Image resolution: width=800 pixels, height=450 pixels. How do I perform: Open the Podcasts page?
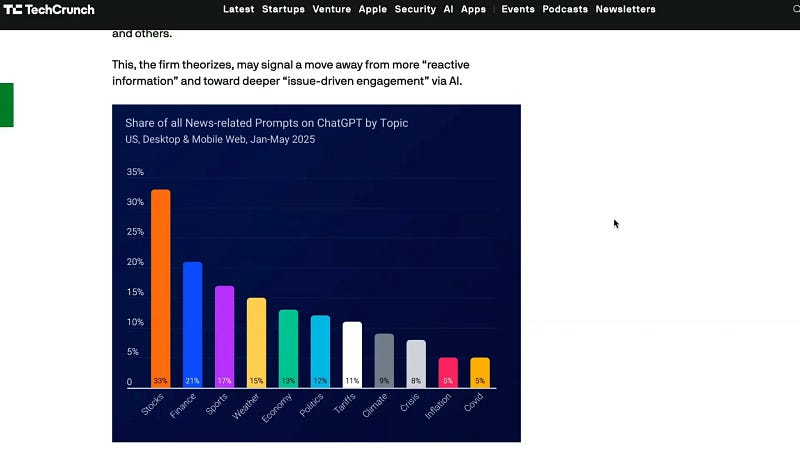tap(565, 9)
